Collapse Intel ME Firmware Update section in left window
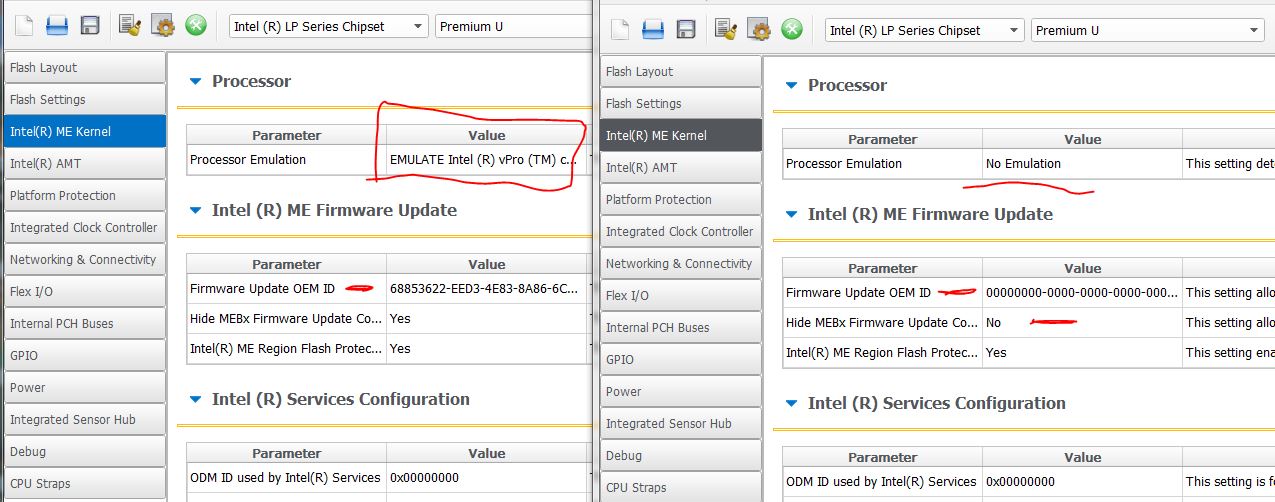 click(196, 211)
